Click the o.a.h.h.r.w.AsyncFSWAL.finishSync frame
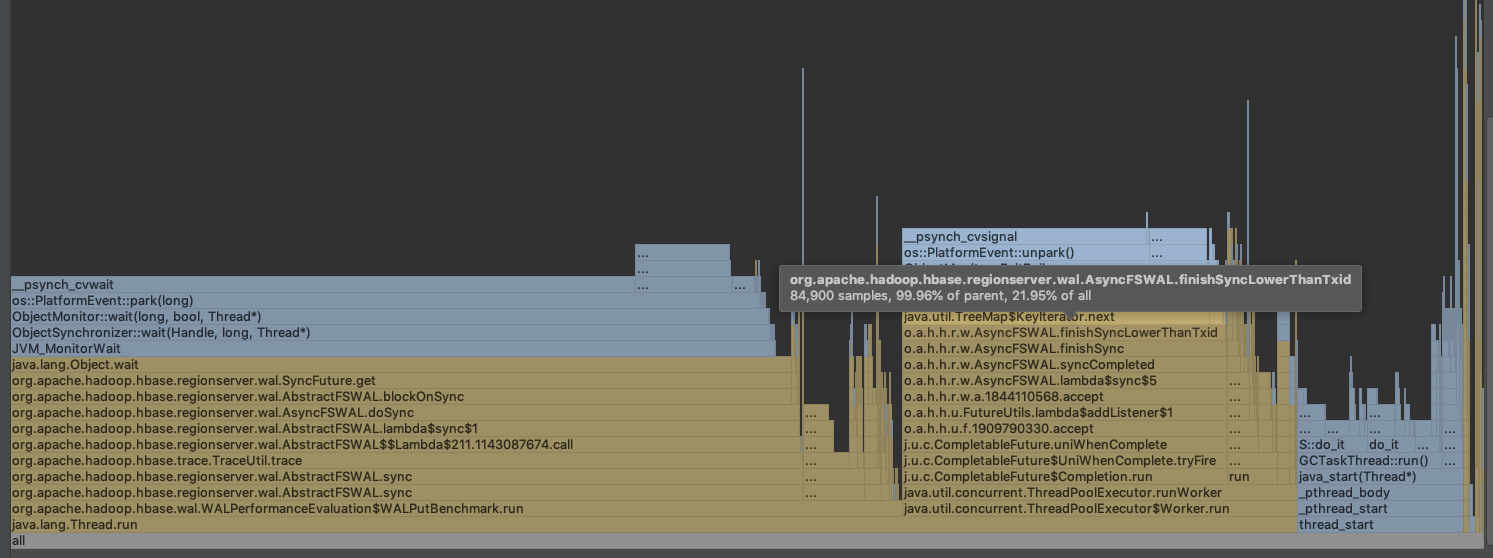Viewport: 1493px width, 558px height. click(1064, 349)
